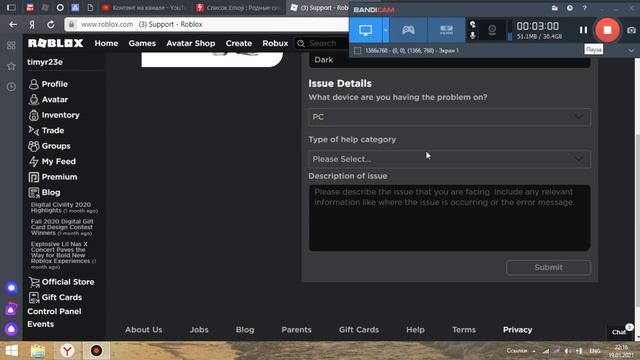Open My Feed from the sidebar
640x360 pixels.
pyautogui.click(x=58, y=162)
